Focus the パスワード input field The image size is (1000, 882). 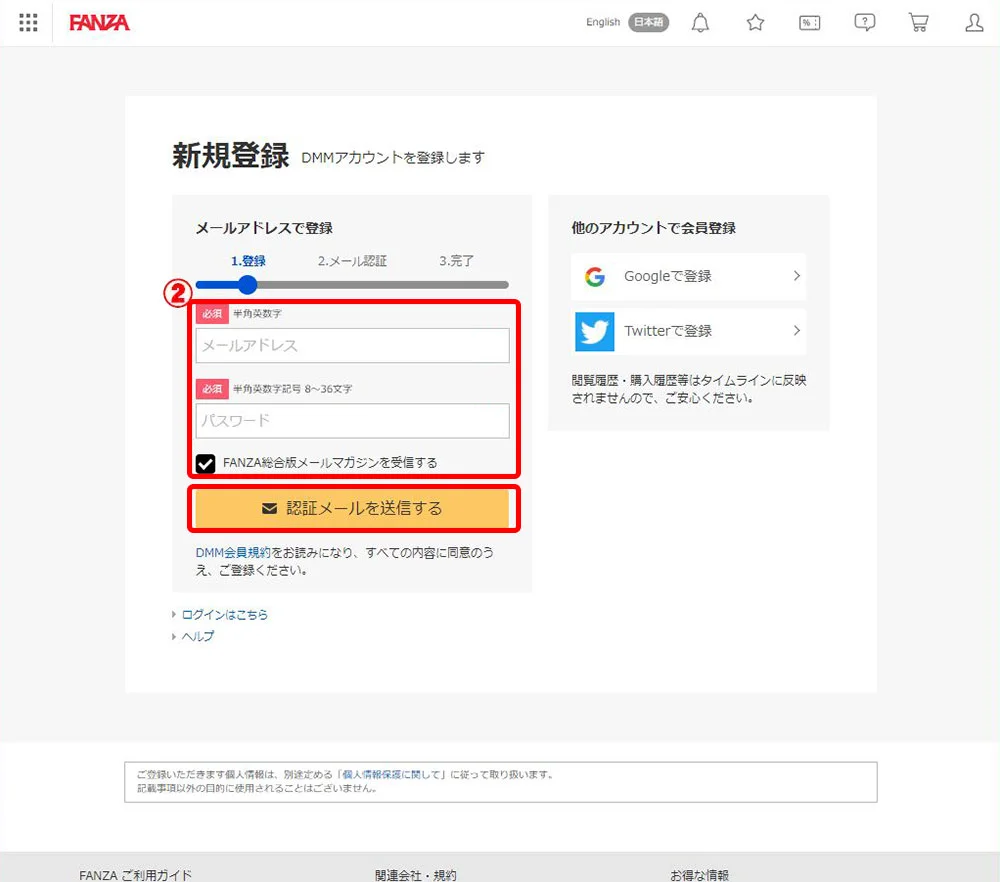353,421
